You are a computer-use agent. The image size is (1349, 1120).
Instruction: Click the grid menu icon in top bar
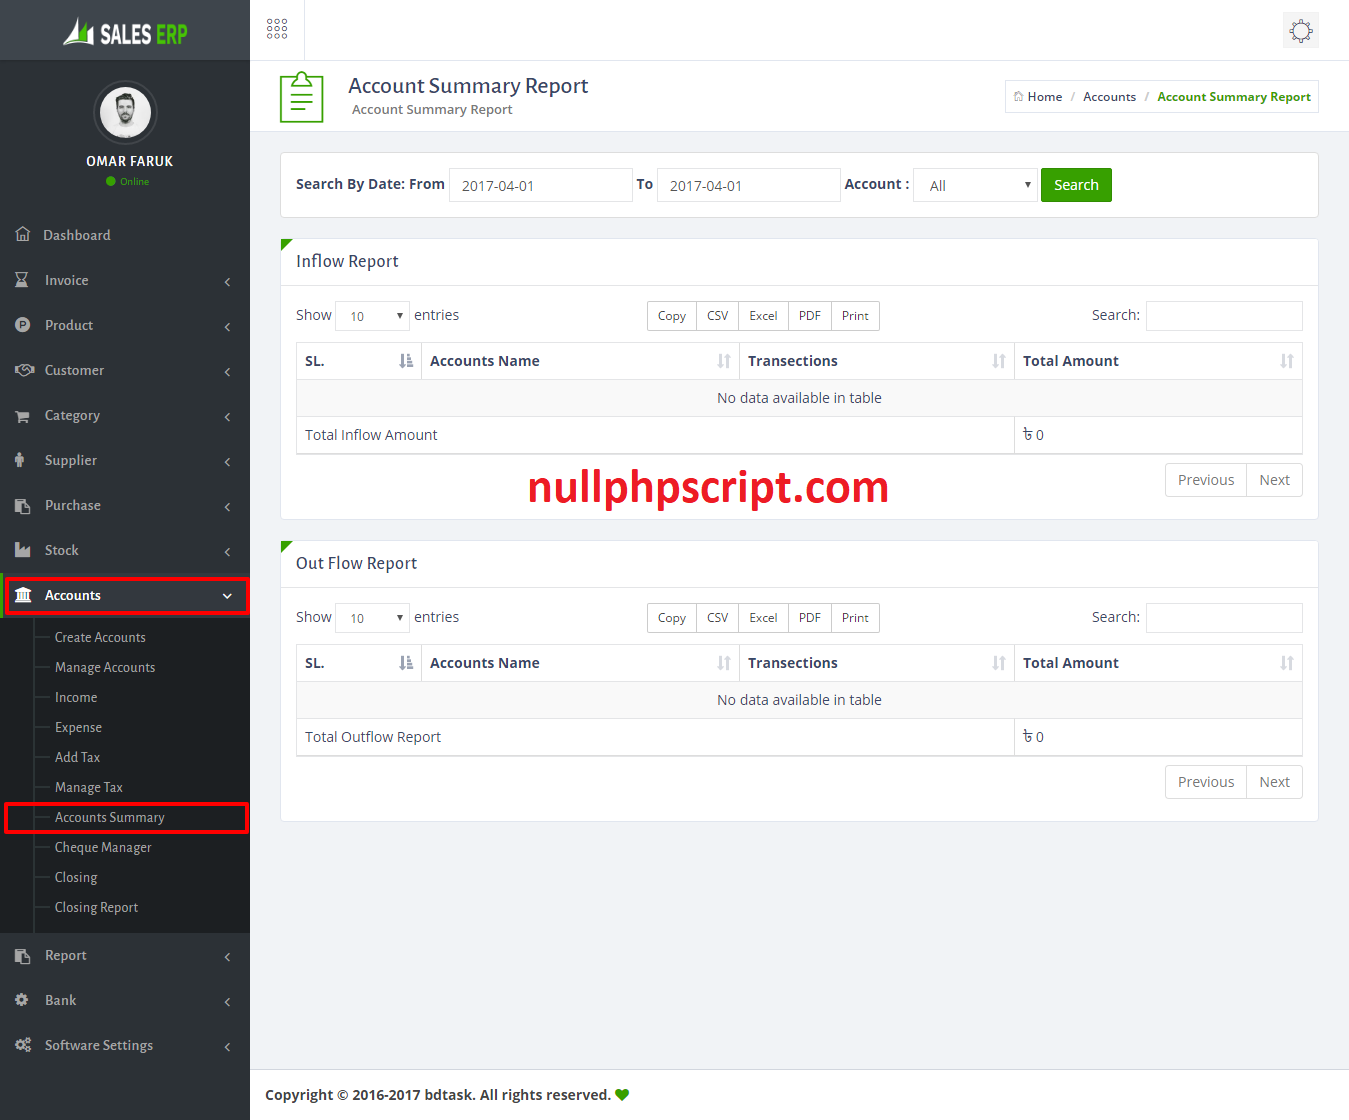tap(277, 29)
